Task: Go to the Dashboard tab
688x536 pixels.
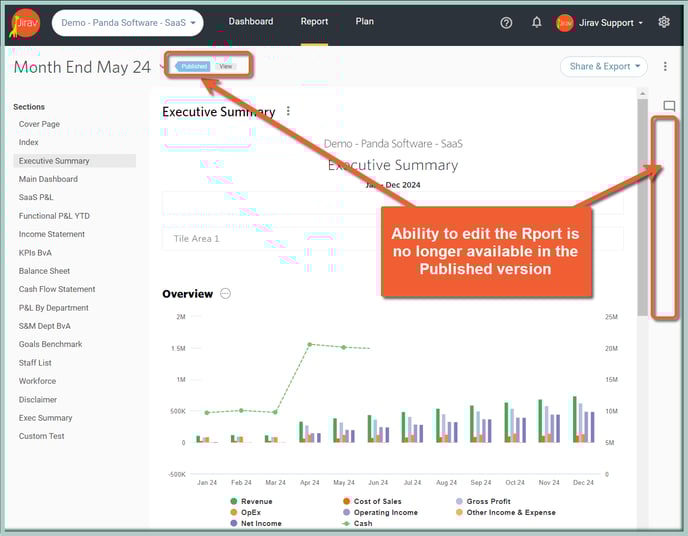Action: (251, 21)
